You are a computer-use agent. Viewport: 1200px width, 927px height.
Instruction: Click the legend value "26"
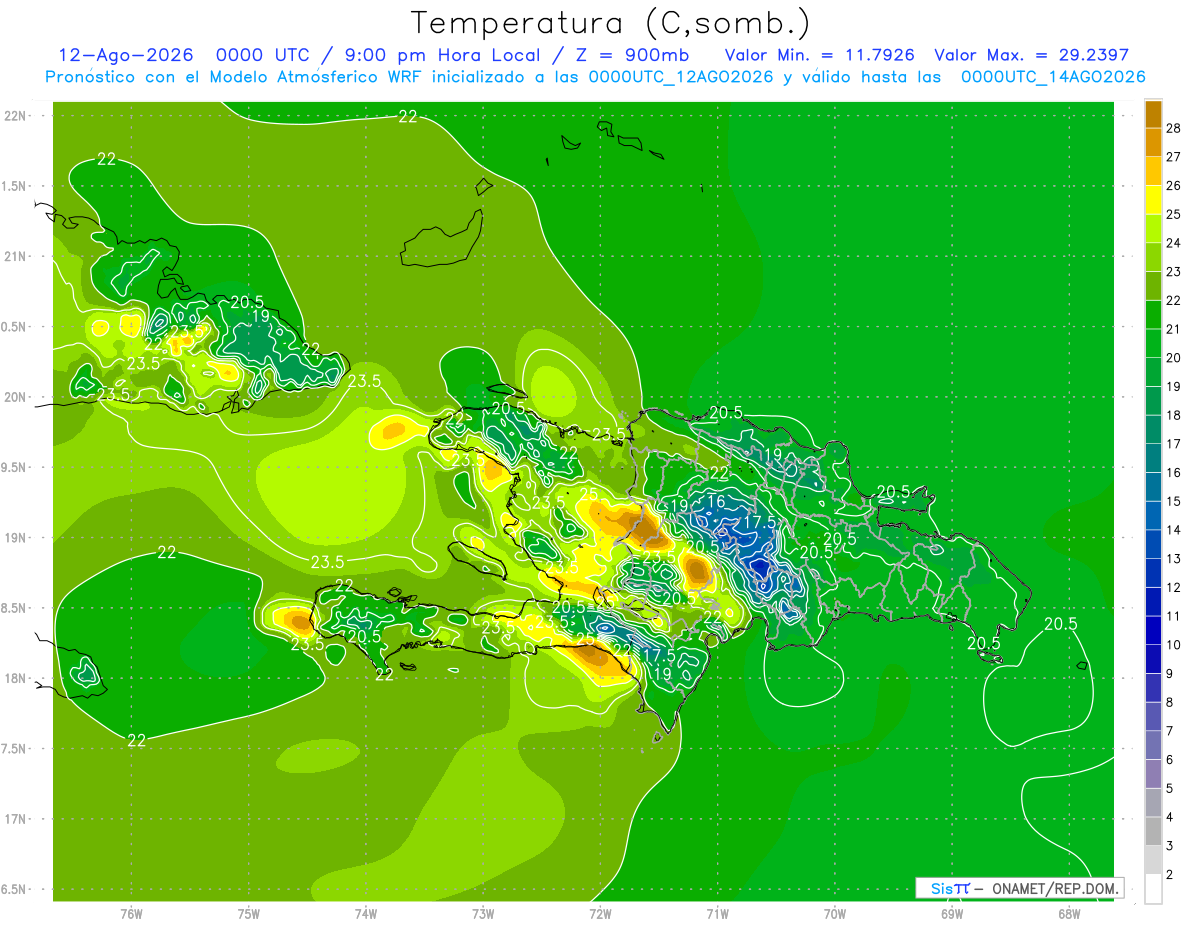(1175, 186)
